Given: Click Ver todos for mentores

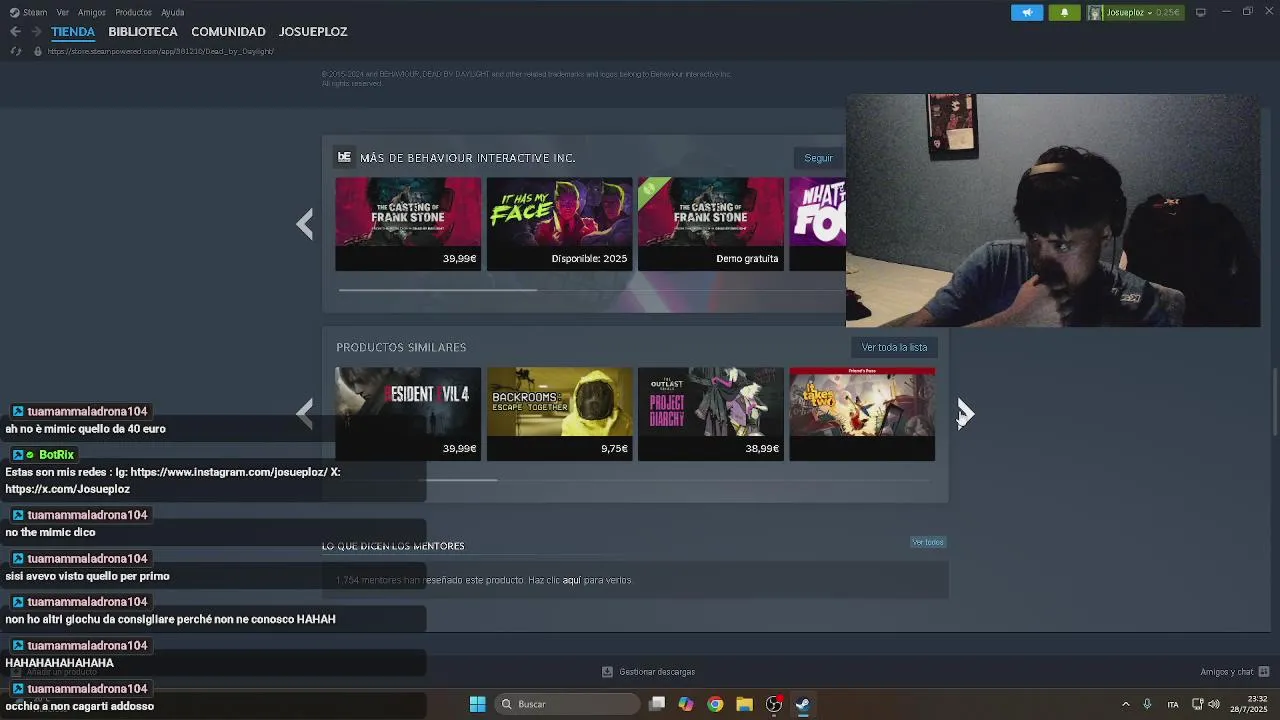Looking at the screenshot, I should 927,542.
